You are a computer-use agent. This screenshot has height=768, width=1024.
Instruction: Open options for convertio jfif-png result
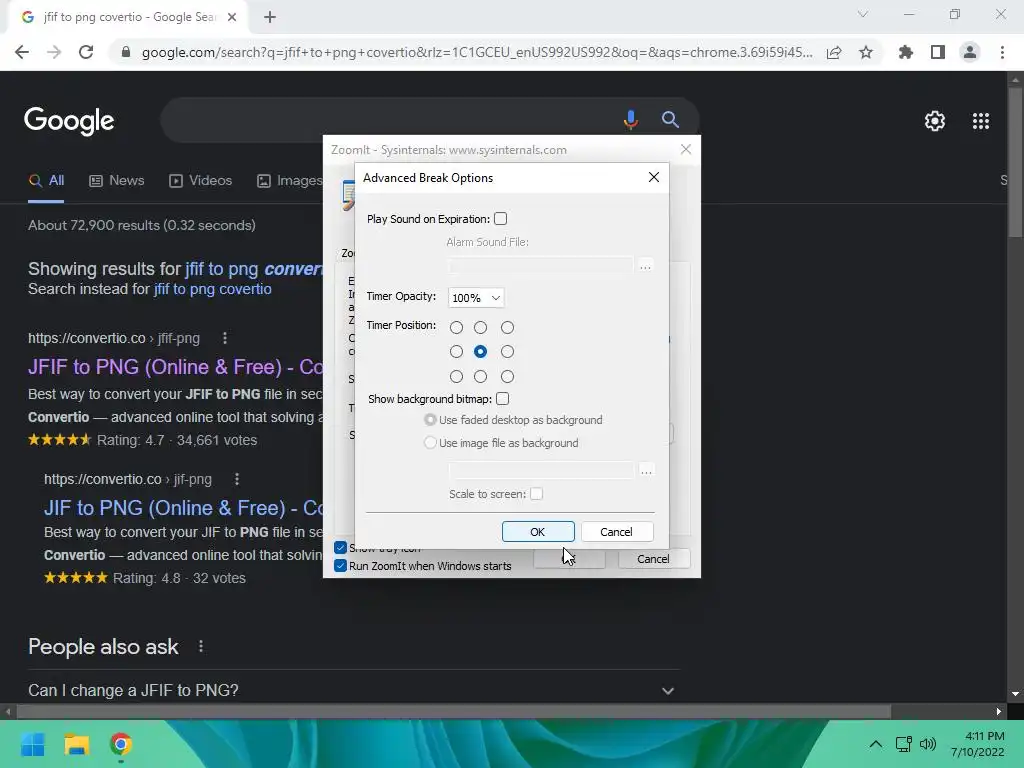pos(225,338)
